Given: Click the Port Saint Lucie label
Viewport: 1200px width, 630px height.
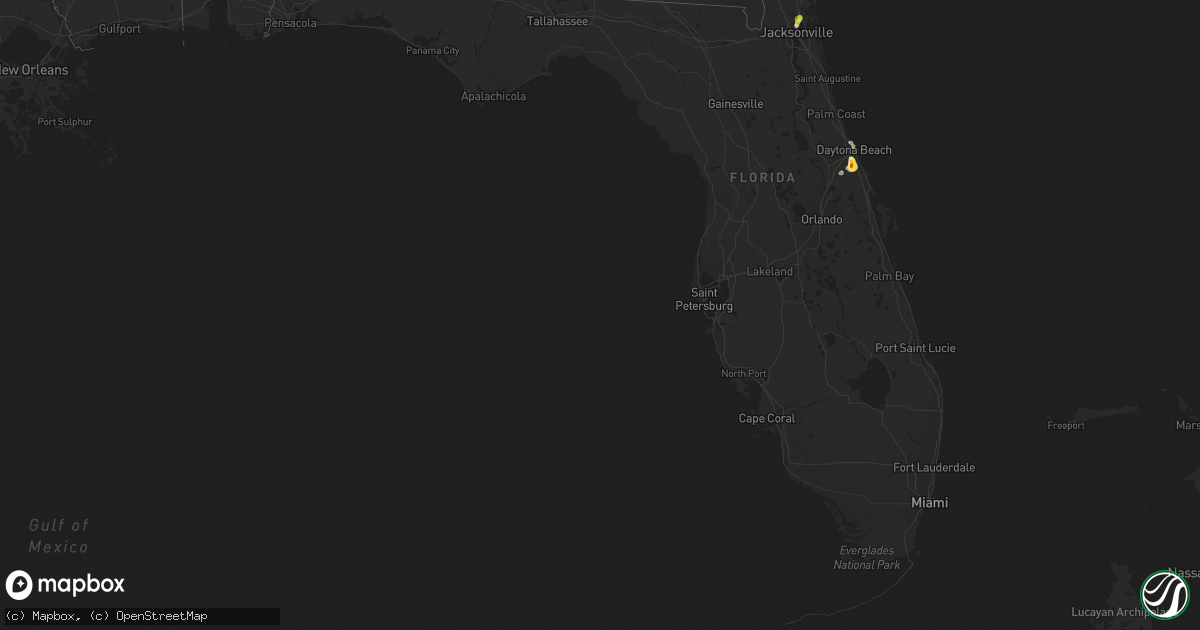Looking at the screenshot, I should click(916, 349).
